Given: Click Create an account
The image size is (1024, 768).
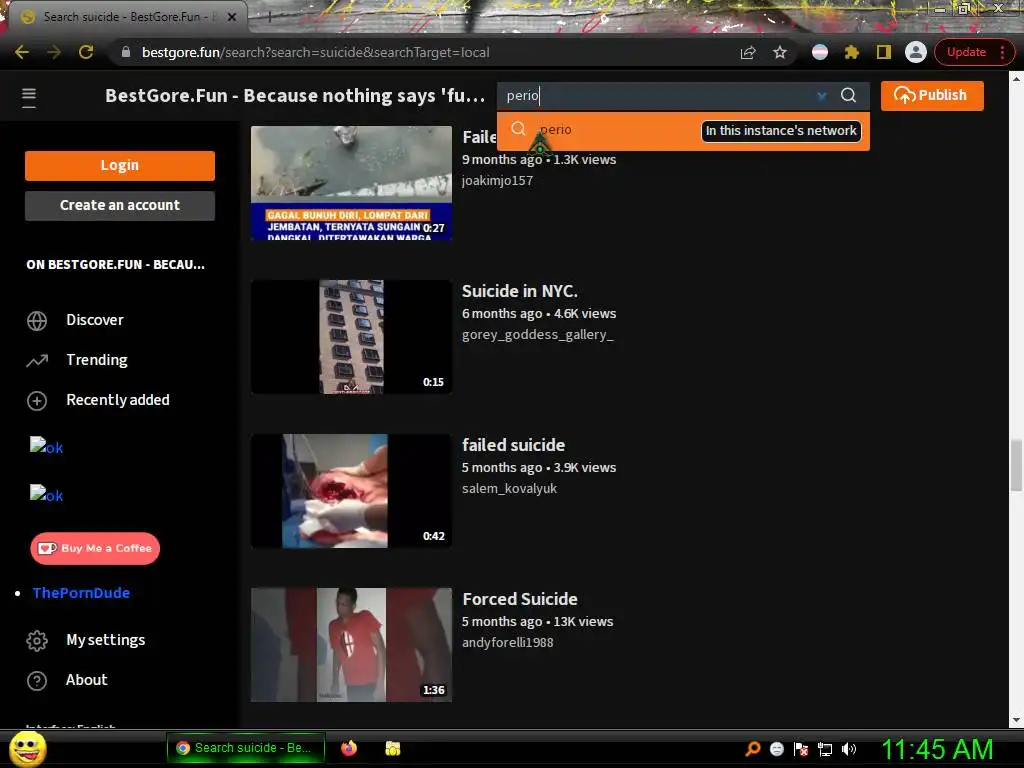Looking at the screenshot, I should point(120,205).
